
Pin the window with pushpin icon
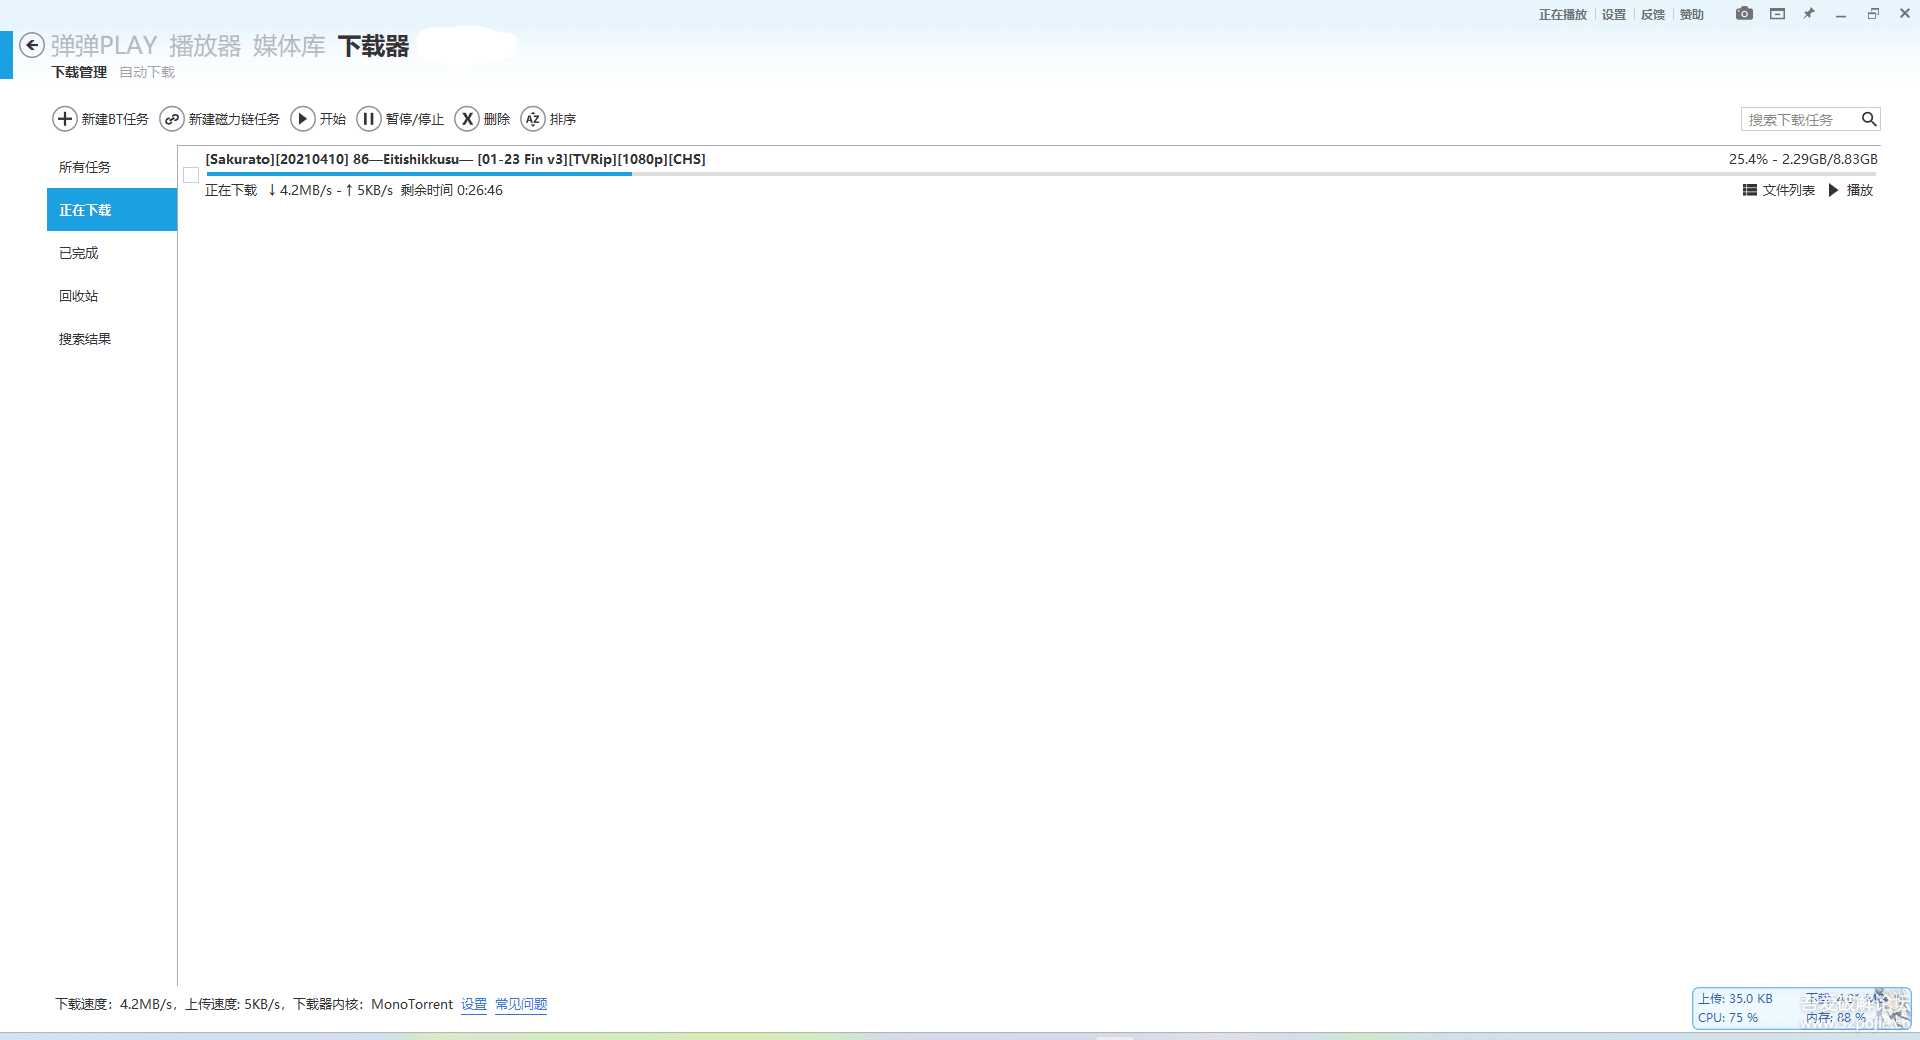click(x=1809, y=14)
